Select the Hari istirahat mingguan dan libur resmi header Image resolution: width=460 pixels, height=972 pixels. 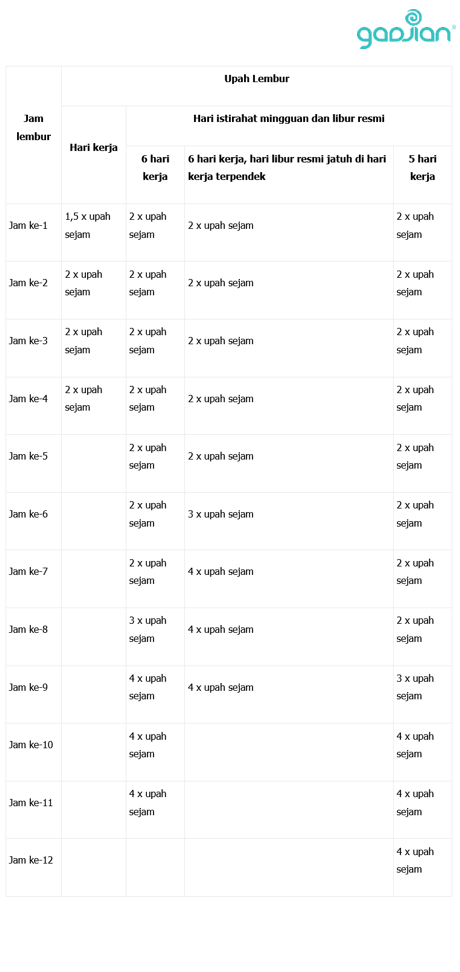coord(289,118)
